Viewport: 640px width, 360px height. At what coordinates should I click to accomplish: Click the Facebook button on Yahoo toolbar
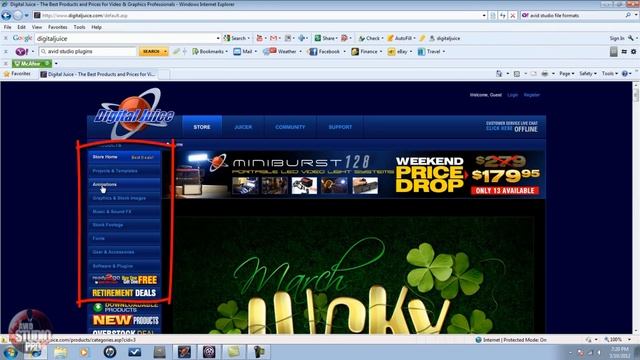pyautogui.click(x=327, y=52)
